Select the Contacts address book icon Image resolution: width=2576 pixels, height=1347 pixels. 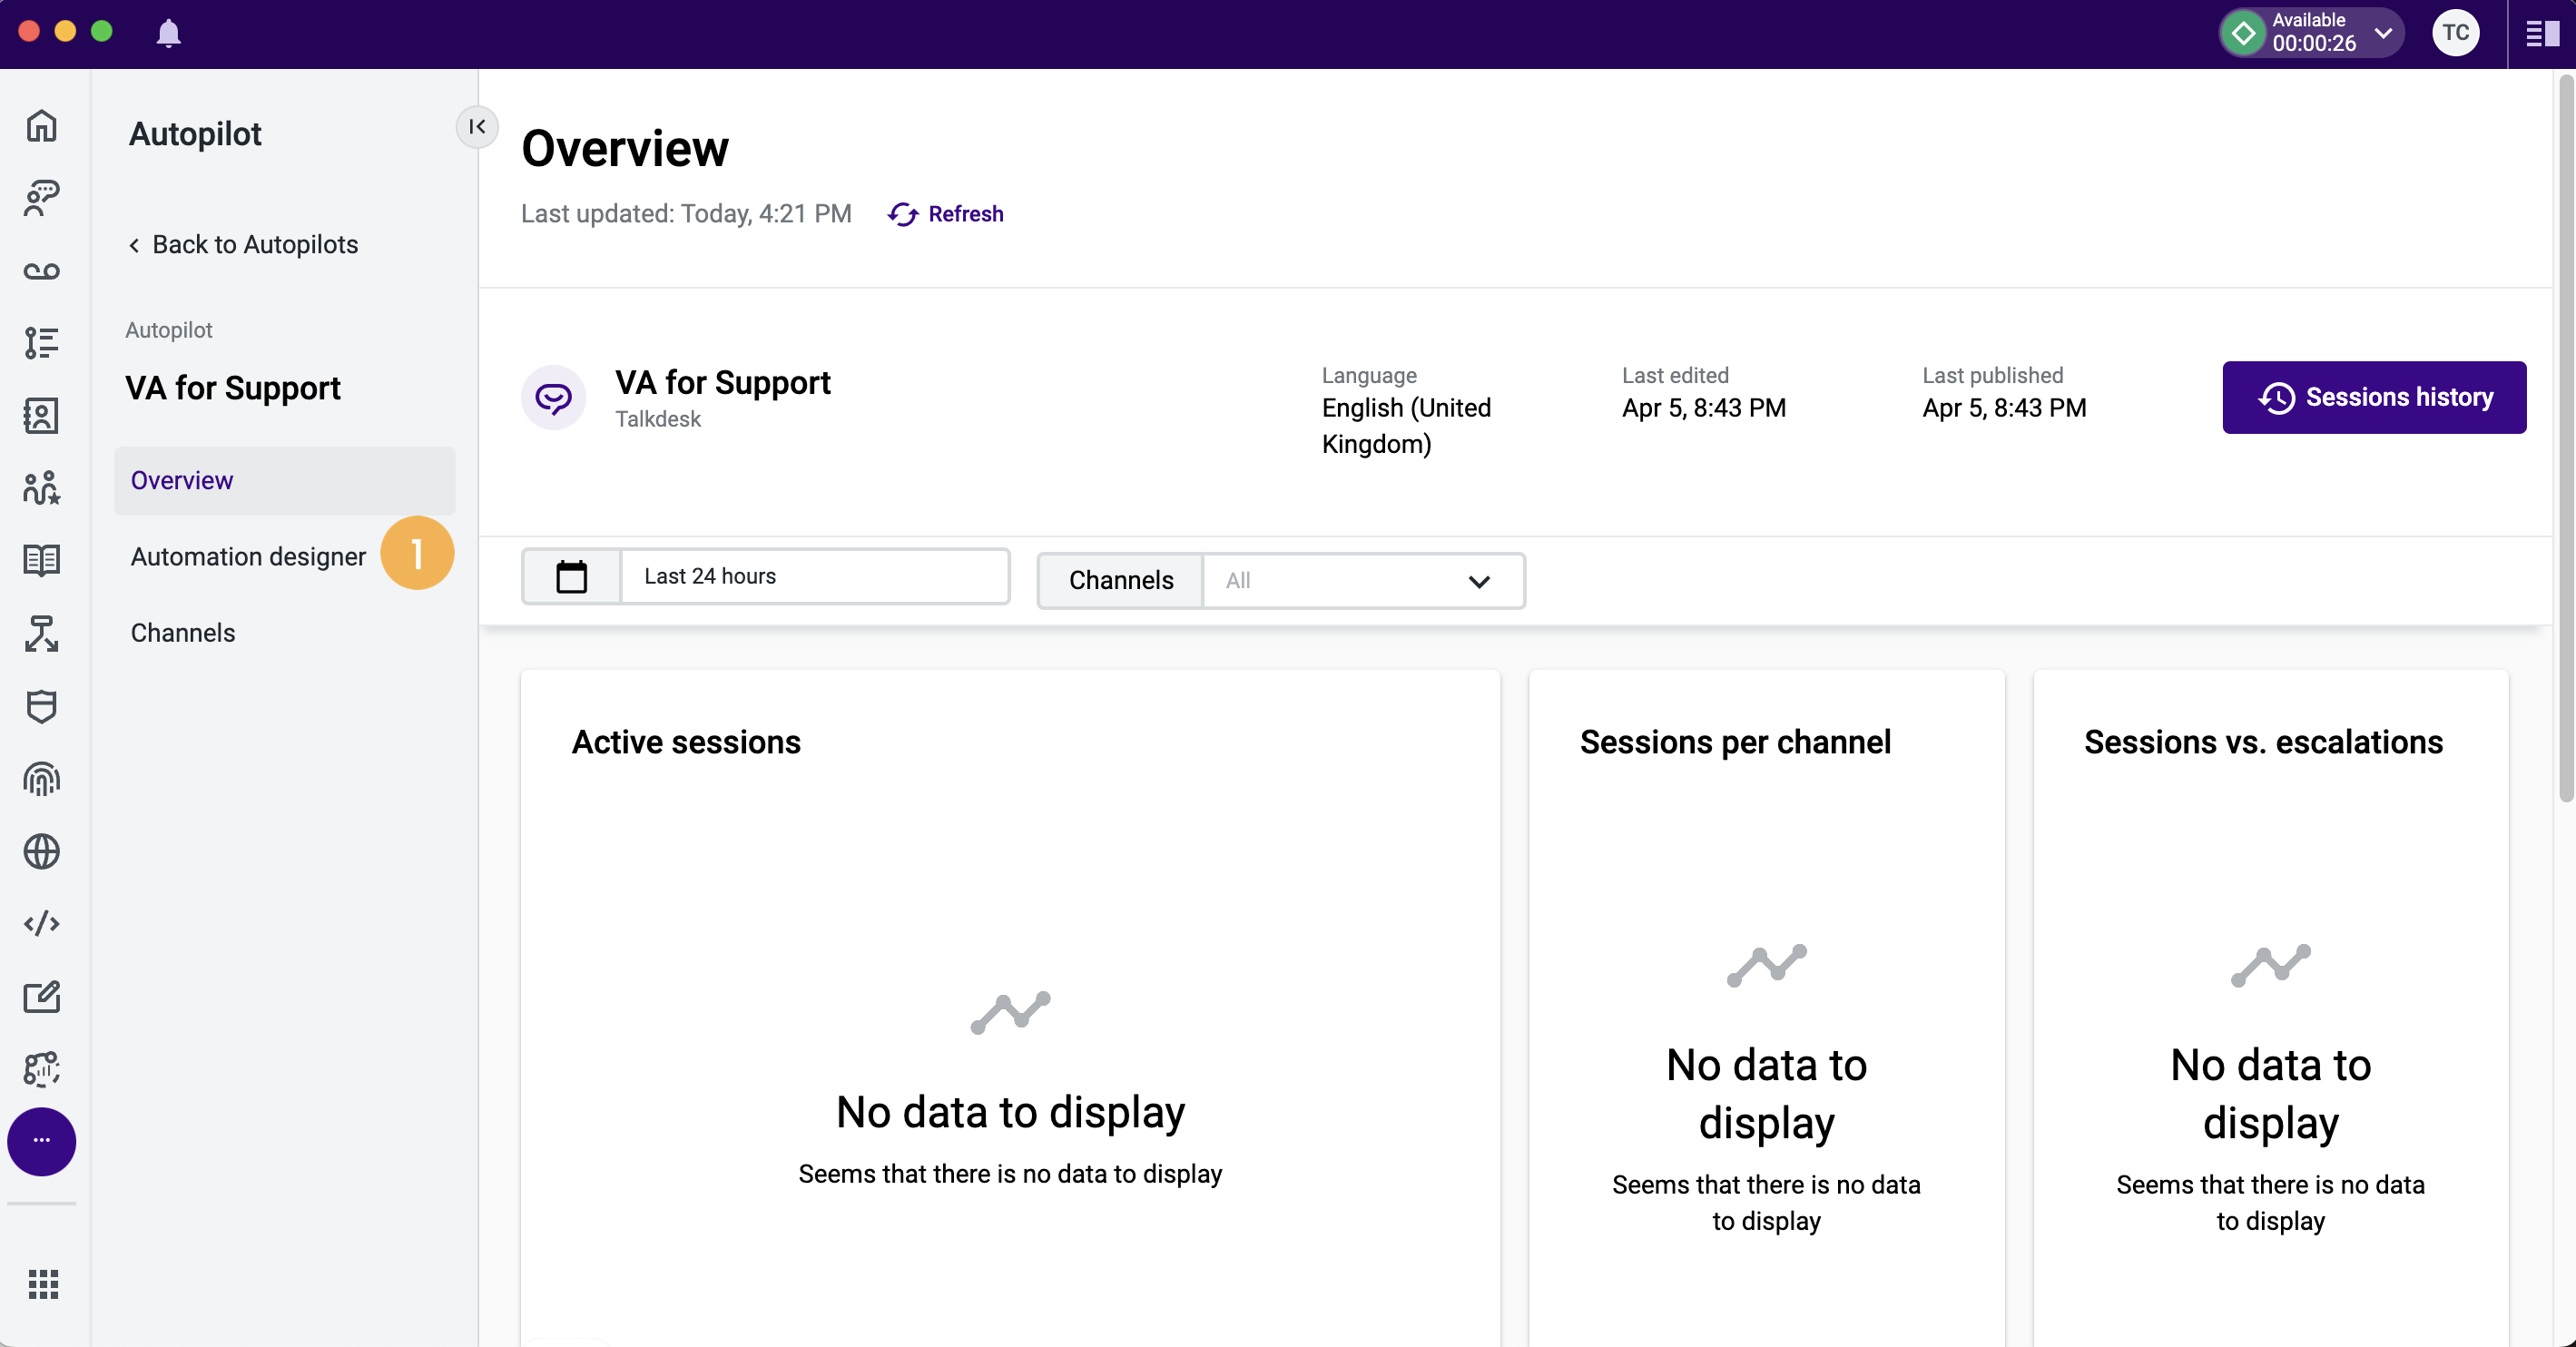click(x=41, y=416)
